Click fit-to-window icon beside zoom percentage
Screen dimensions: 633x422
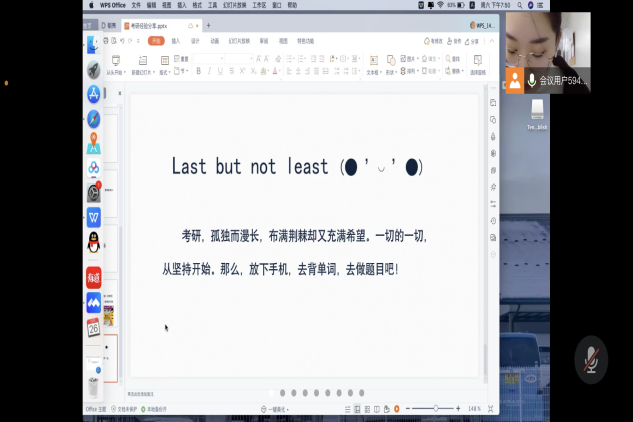tap(490, 409)
